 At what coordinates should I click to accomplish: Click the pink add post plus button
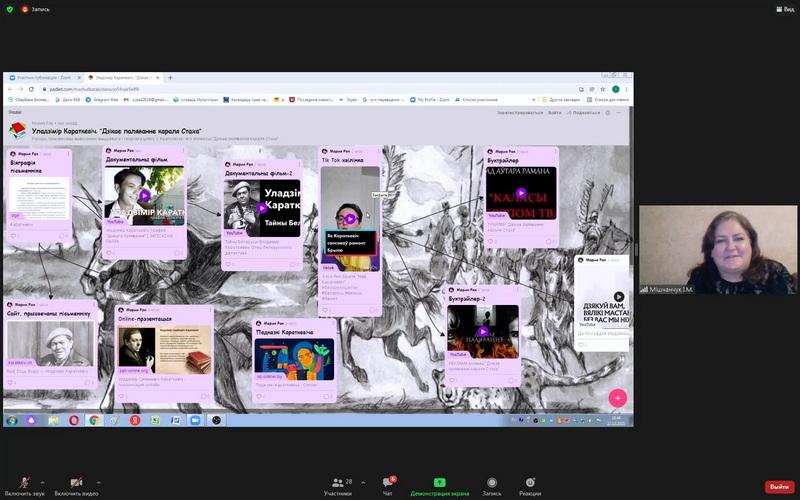point(617,398)
